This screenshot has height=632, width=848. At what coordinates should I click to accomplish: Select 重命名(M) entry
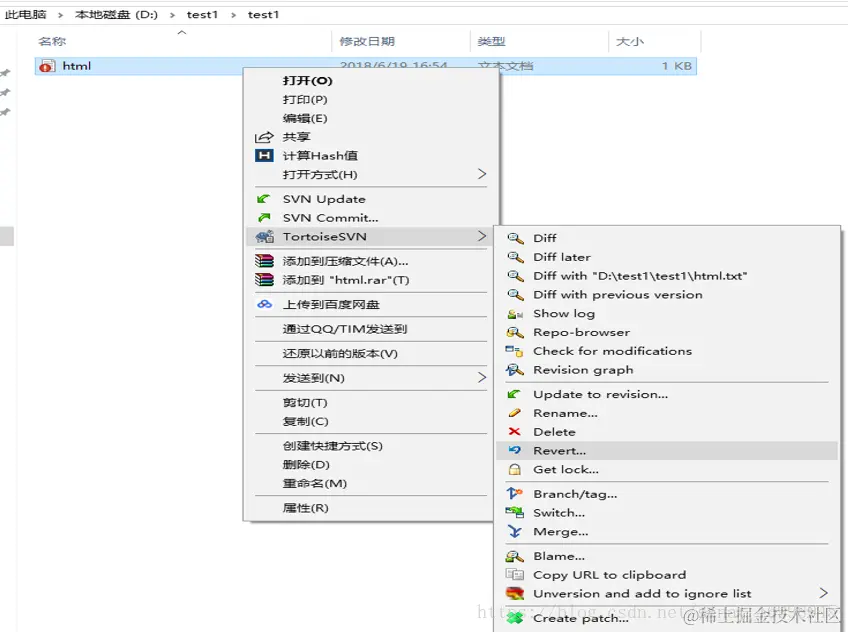(x=314, y=484)
